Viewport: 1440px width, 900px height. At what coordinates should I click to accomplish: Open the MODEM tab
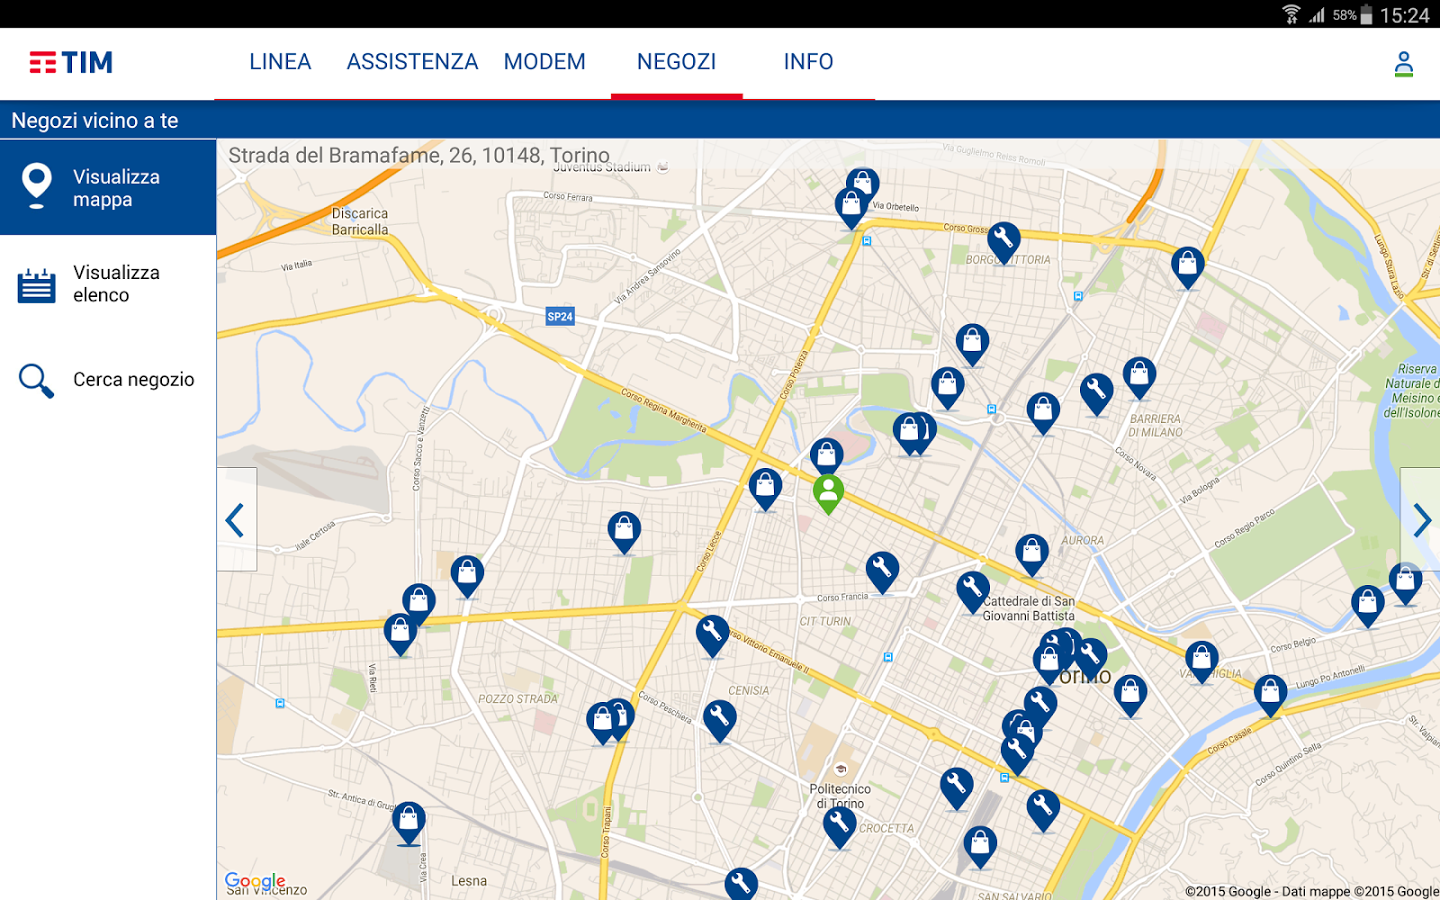pos(544,62)
